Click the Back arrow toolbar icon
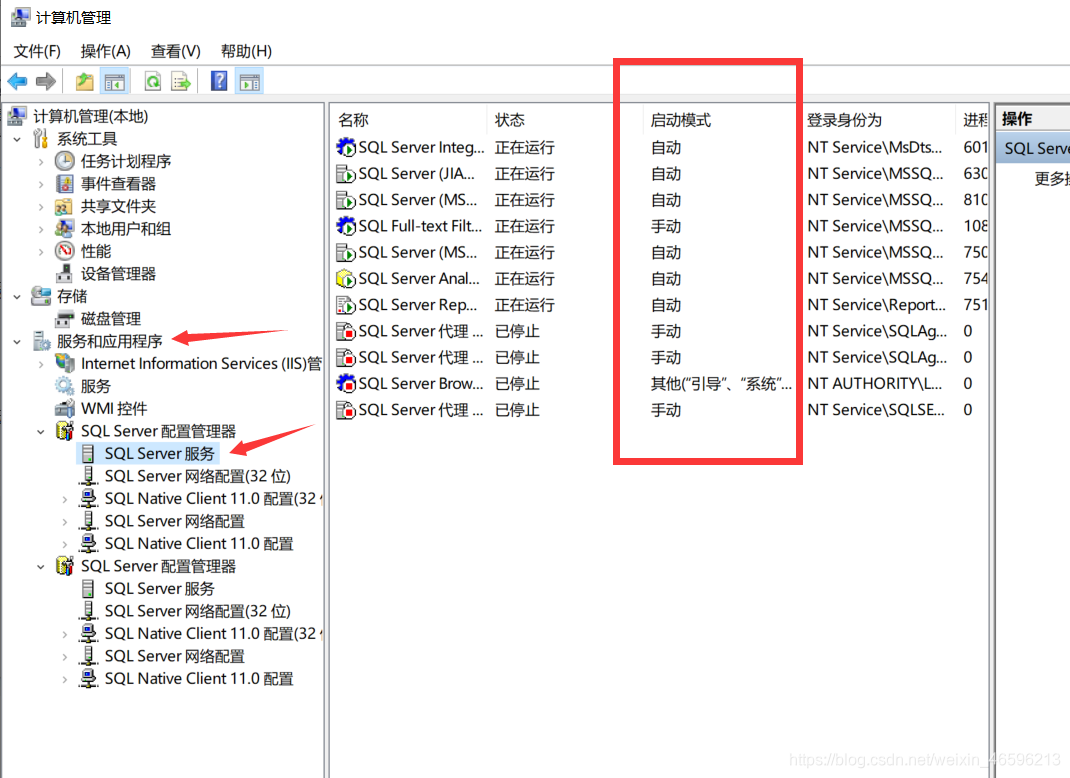1070x778 pixels. pyautogui.click(x=17, y=82)
